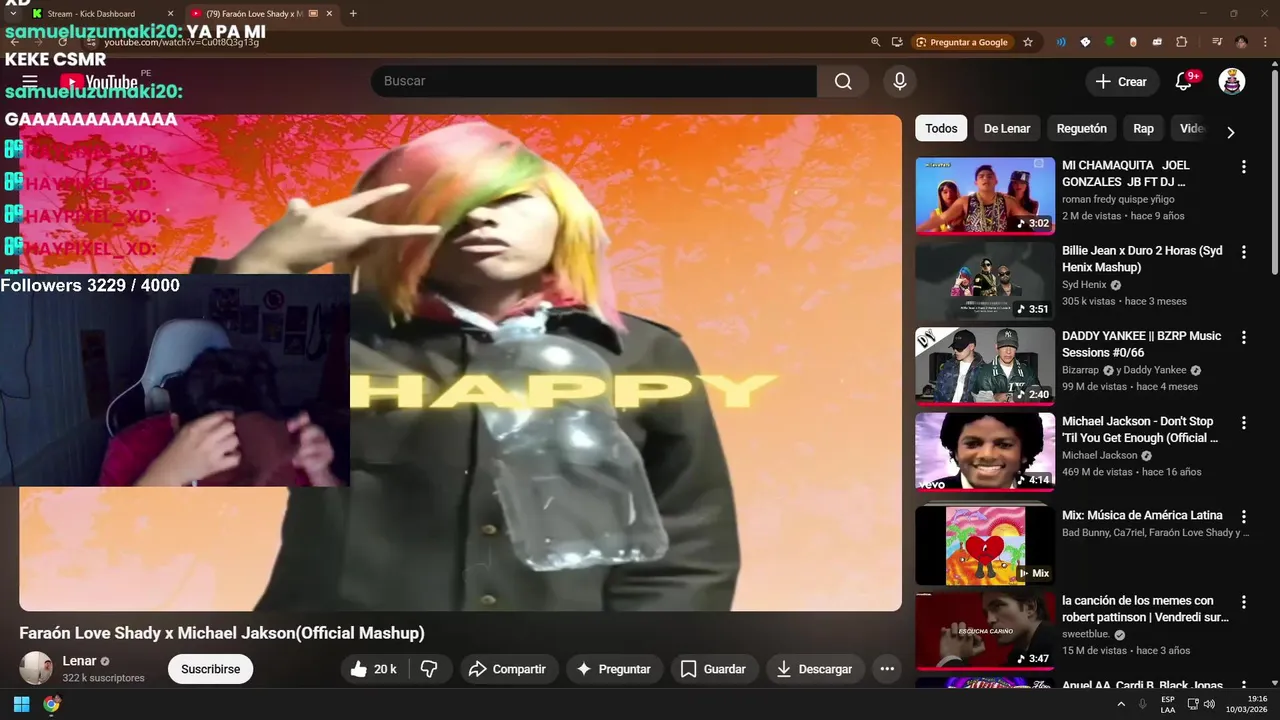Dislike the video with thumbs down
The height and width of the screenshot is (720, 1280).
click(x=430, y=669)
